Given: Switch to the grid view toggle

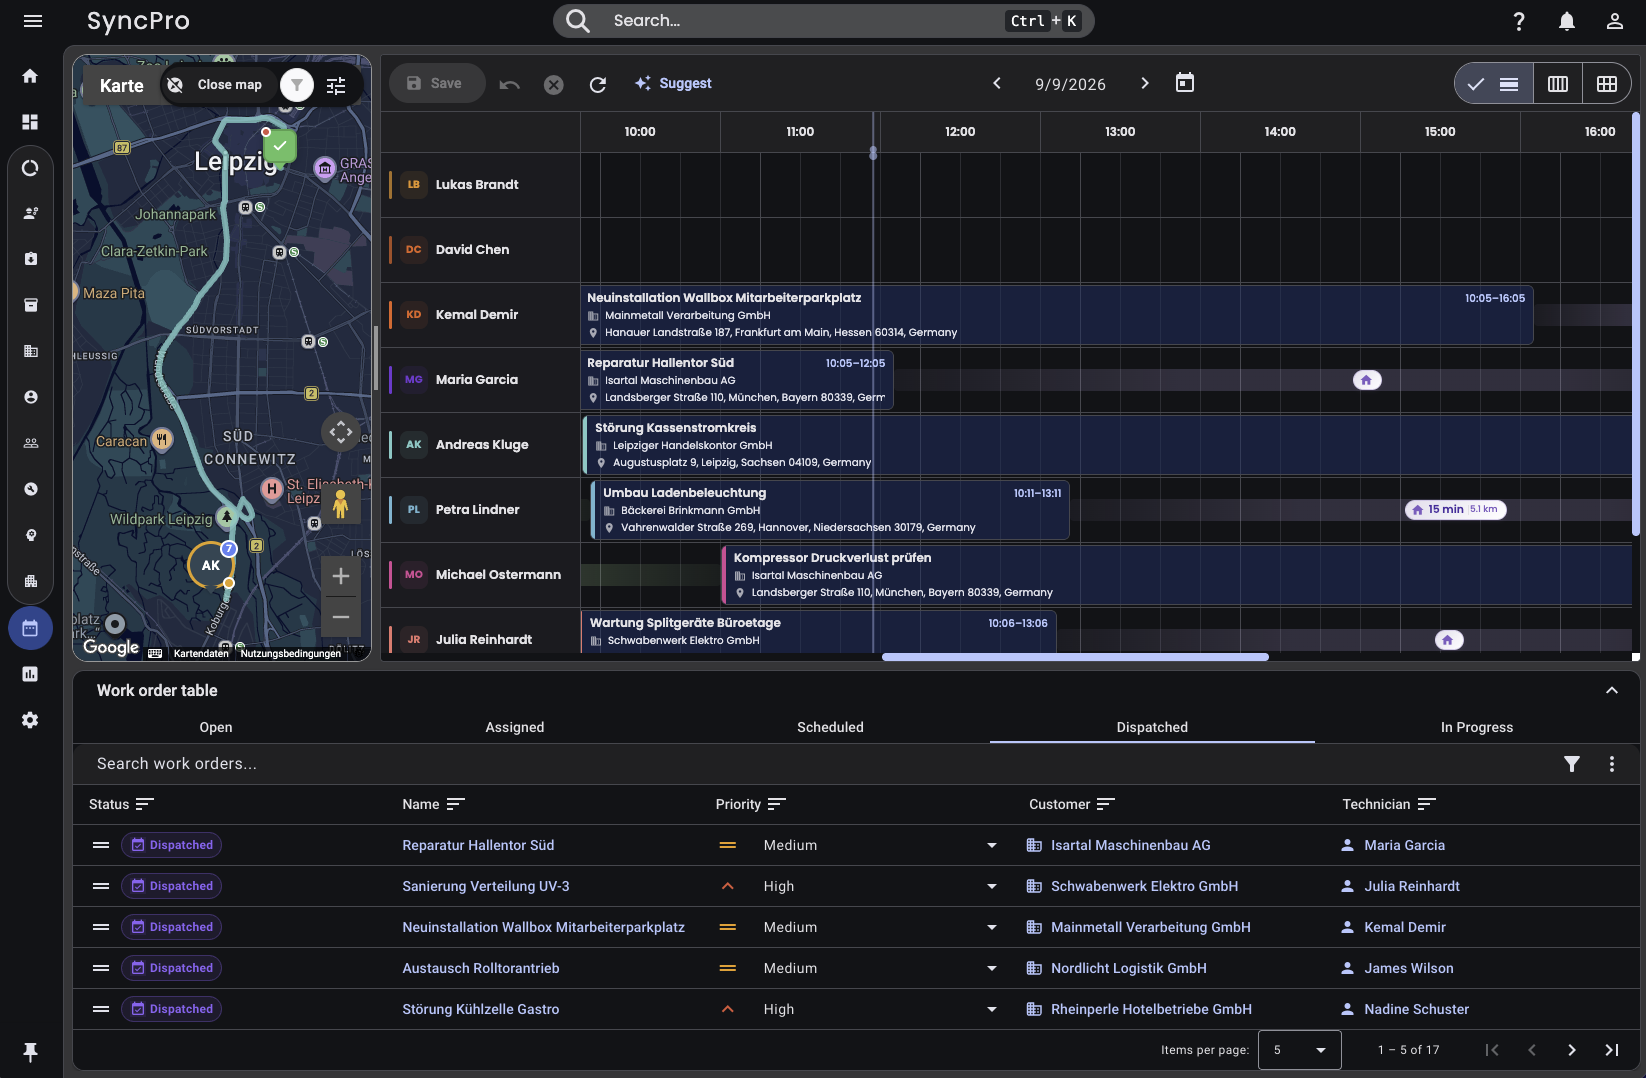Looking at the screenshot, I should pyautogui.click(x=1607, y=84).
